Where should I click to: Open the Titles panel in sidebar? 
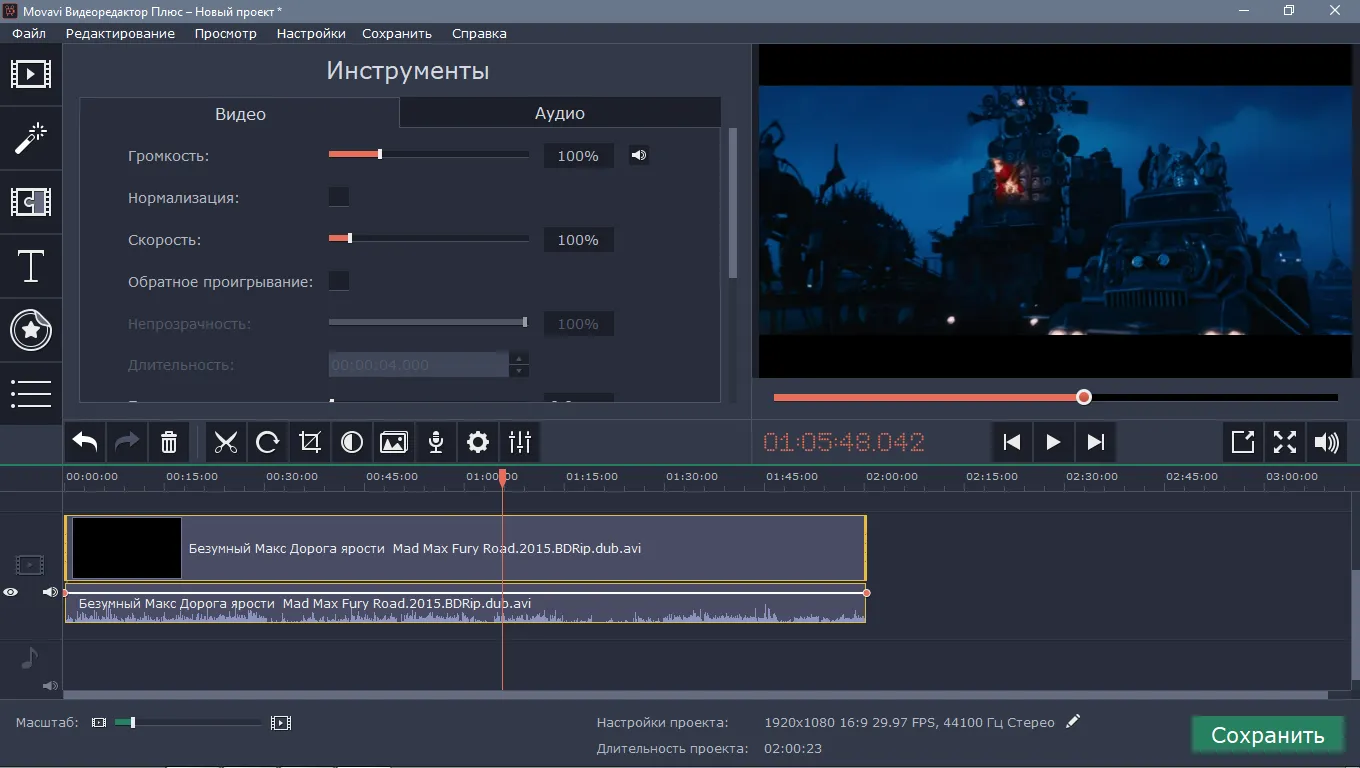coord(31,267)
